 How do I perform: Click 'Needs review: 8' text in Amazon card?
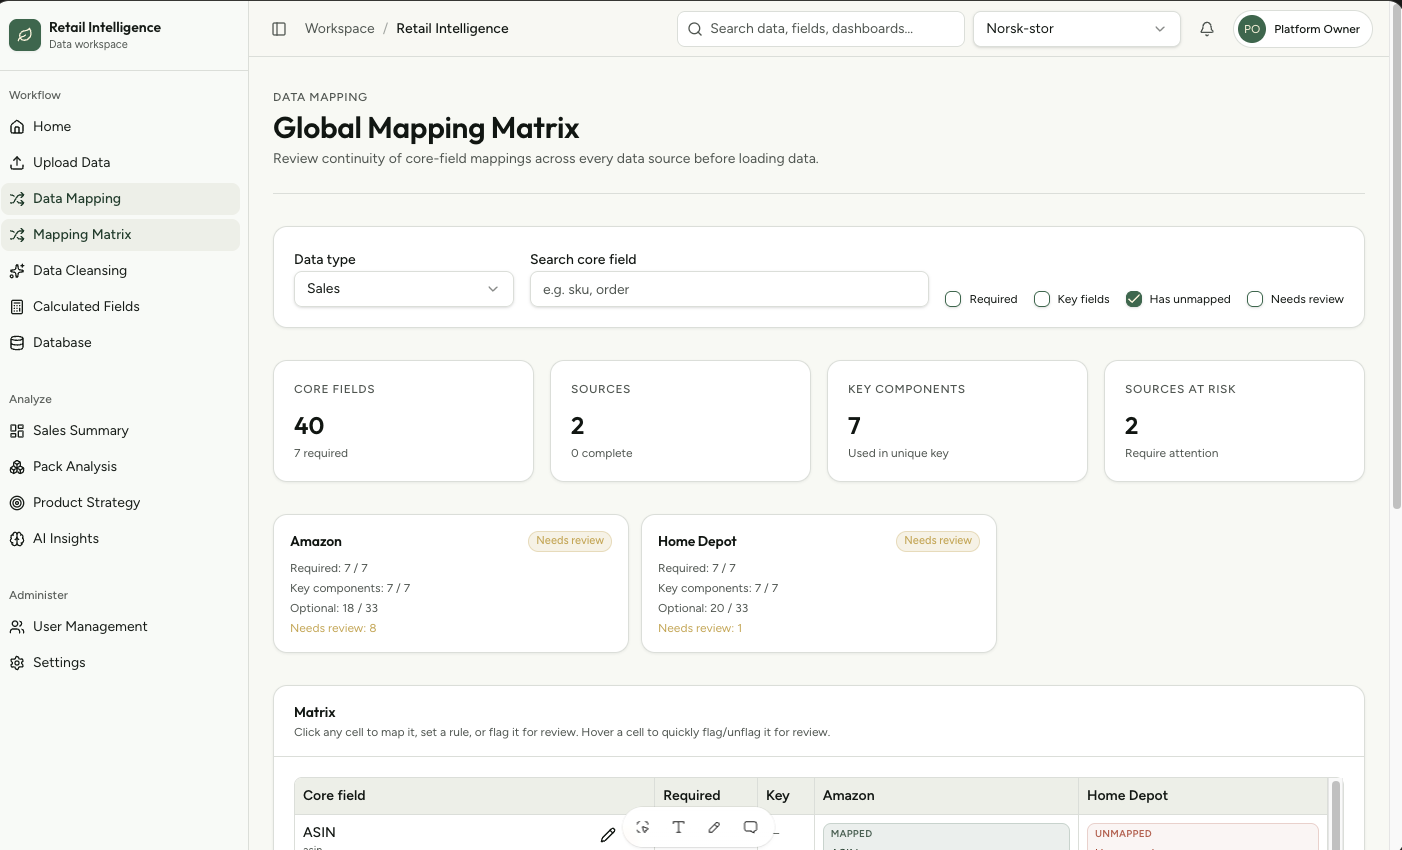click(333, 629)
